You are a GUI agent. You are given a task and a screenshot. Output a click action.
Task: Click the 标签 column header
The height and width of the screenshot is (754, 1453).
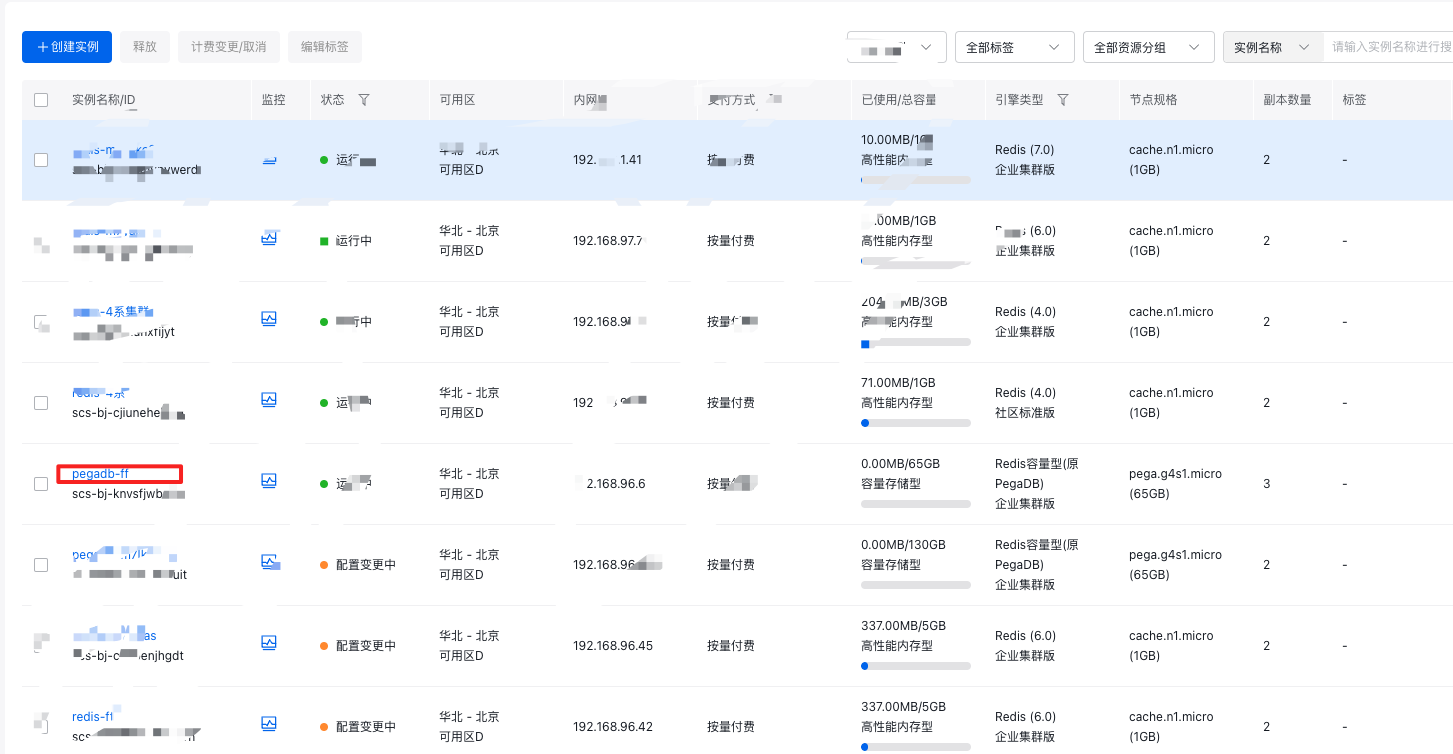(x=1355, y=100)
